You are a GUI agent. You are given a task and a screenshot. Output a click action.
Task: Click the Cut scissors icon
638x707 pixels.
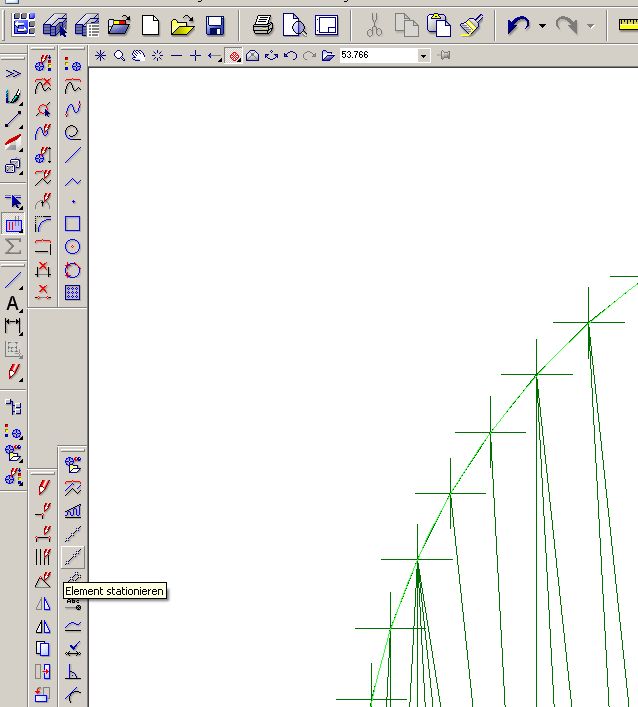point(374,25)
